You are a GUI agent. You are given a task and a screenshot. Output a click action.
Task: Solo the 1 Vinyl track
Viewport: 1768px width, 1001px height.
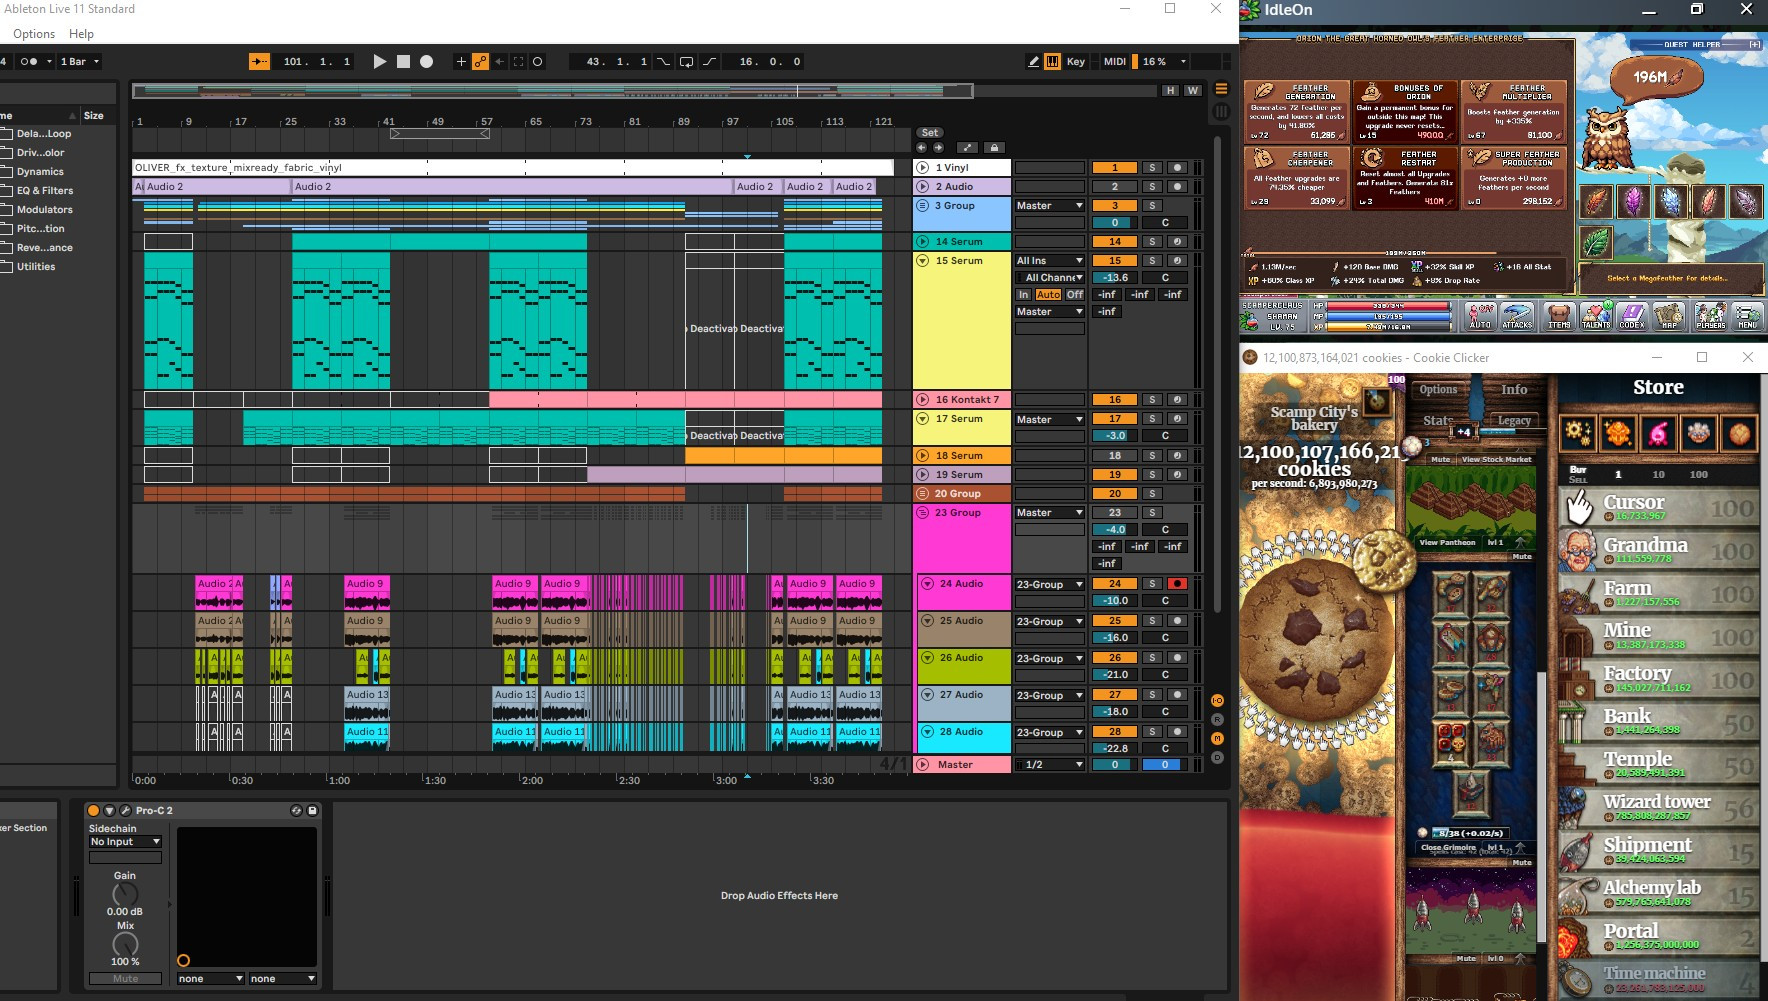tap(1152, 167)
